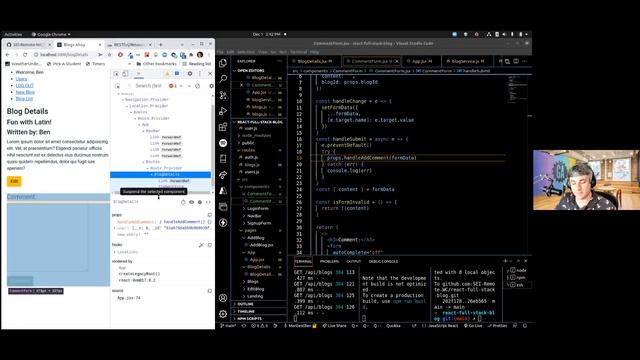Open the DEBUG CONSOLE panel tab
This screenshot has height=360, width=640.
coord(383,261)
